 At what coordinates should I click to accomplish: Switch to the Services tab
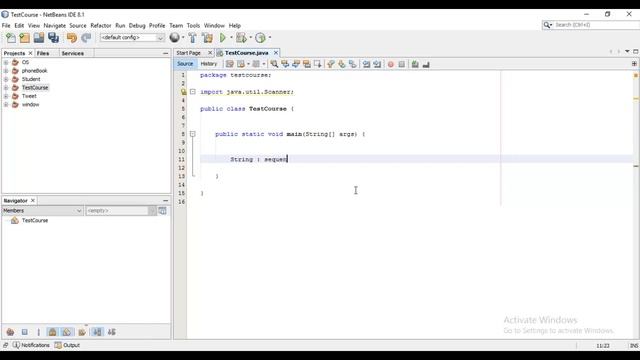pos(73,53)
